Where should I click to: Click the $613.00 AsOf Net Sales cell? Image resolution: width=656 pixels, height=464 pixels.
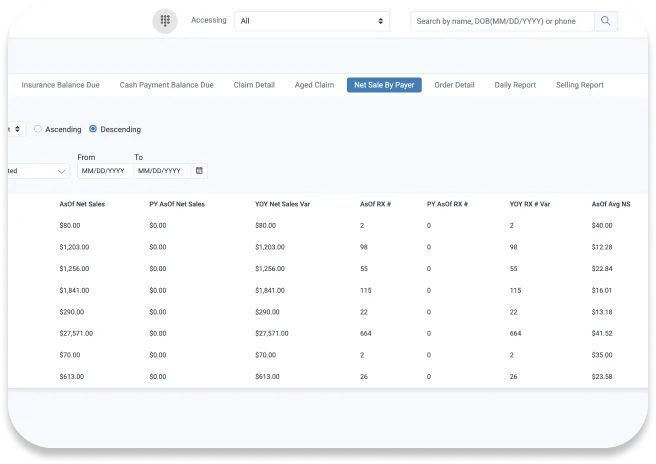click(72, 377)
